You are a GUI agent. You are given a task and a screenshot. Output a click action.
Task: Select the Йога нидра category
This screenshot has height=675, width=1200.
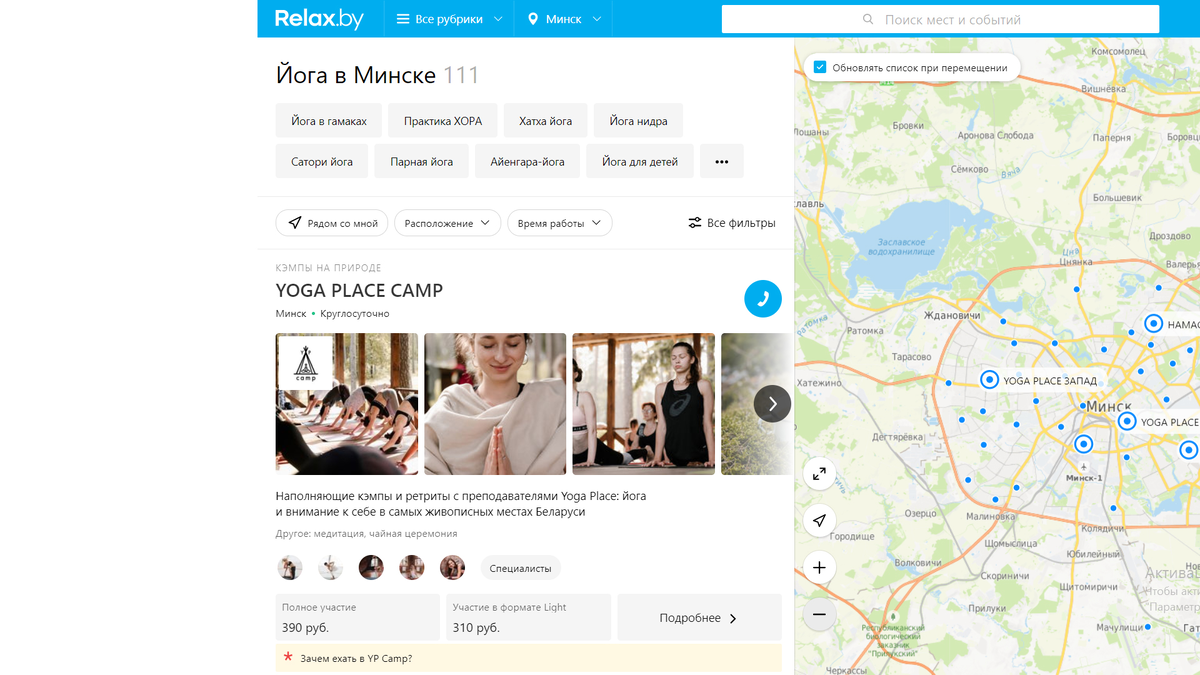(638, 121)
